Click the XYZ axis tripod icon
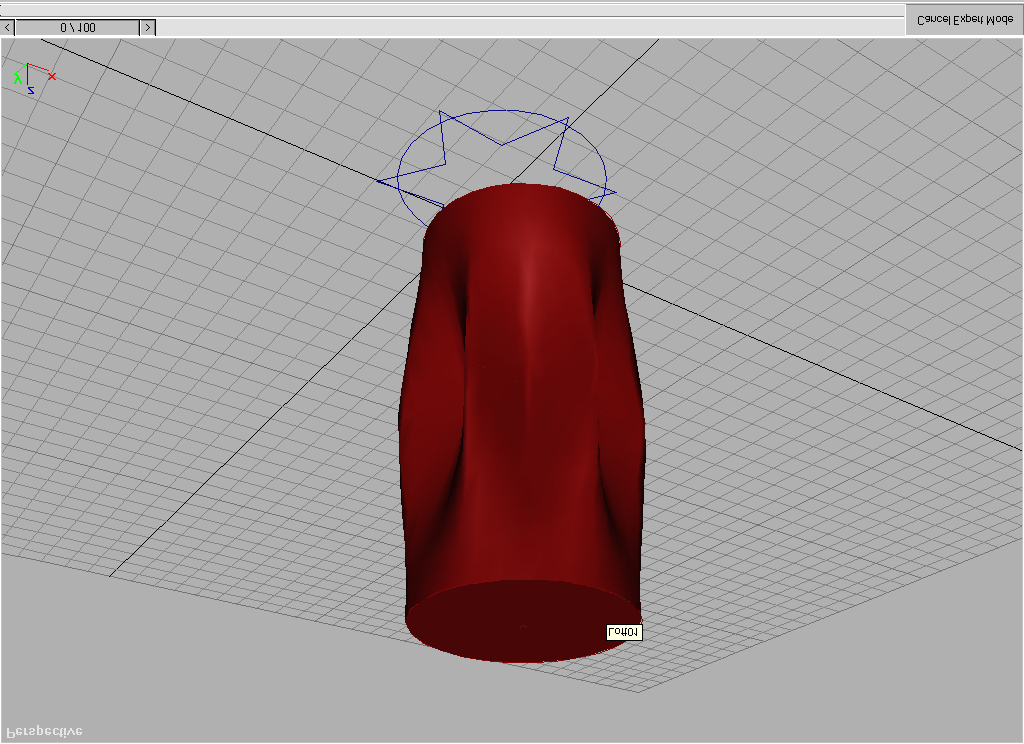Screen dimensions: 1024x744 (34, 79)
